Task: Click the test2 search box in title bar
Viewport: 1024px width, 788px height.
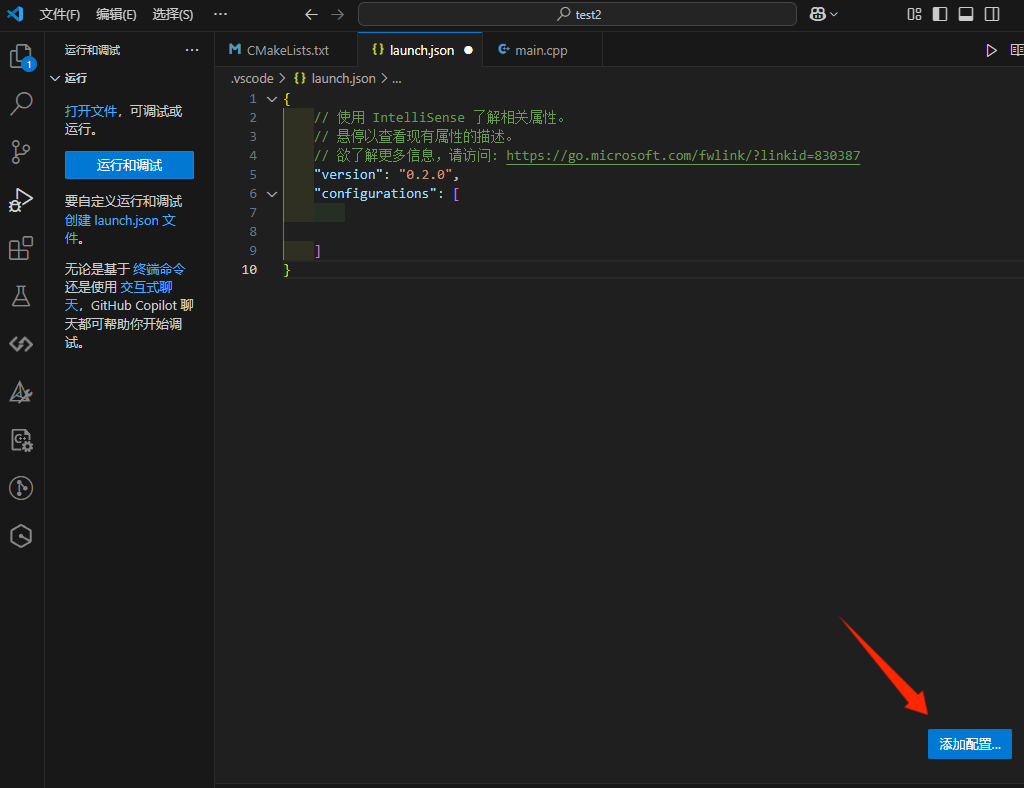Action: (577, 14)
